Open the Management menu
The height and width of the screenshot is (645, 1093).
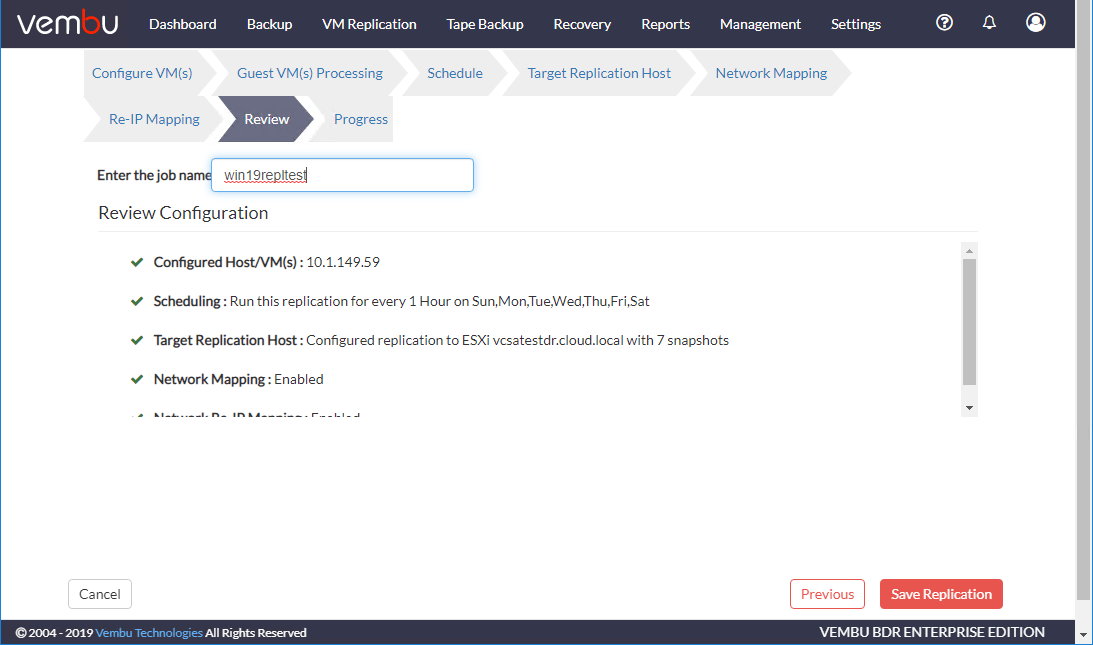coord(760,24)
